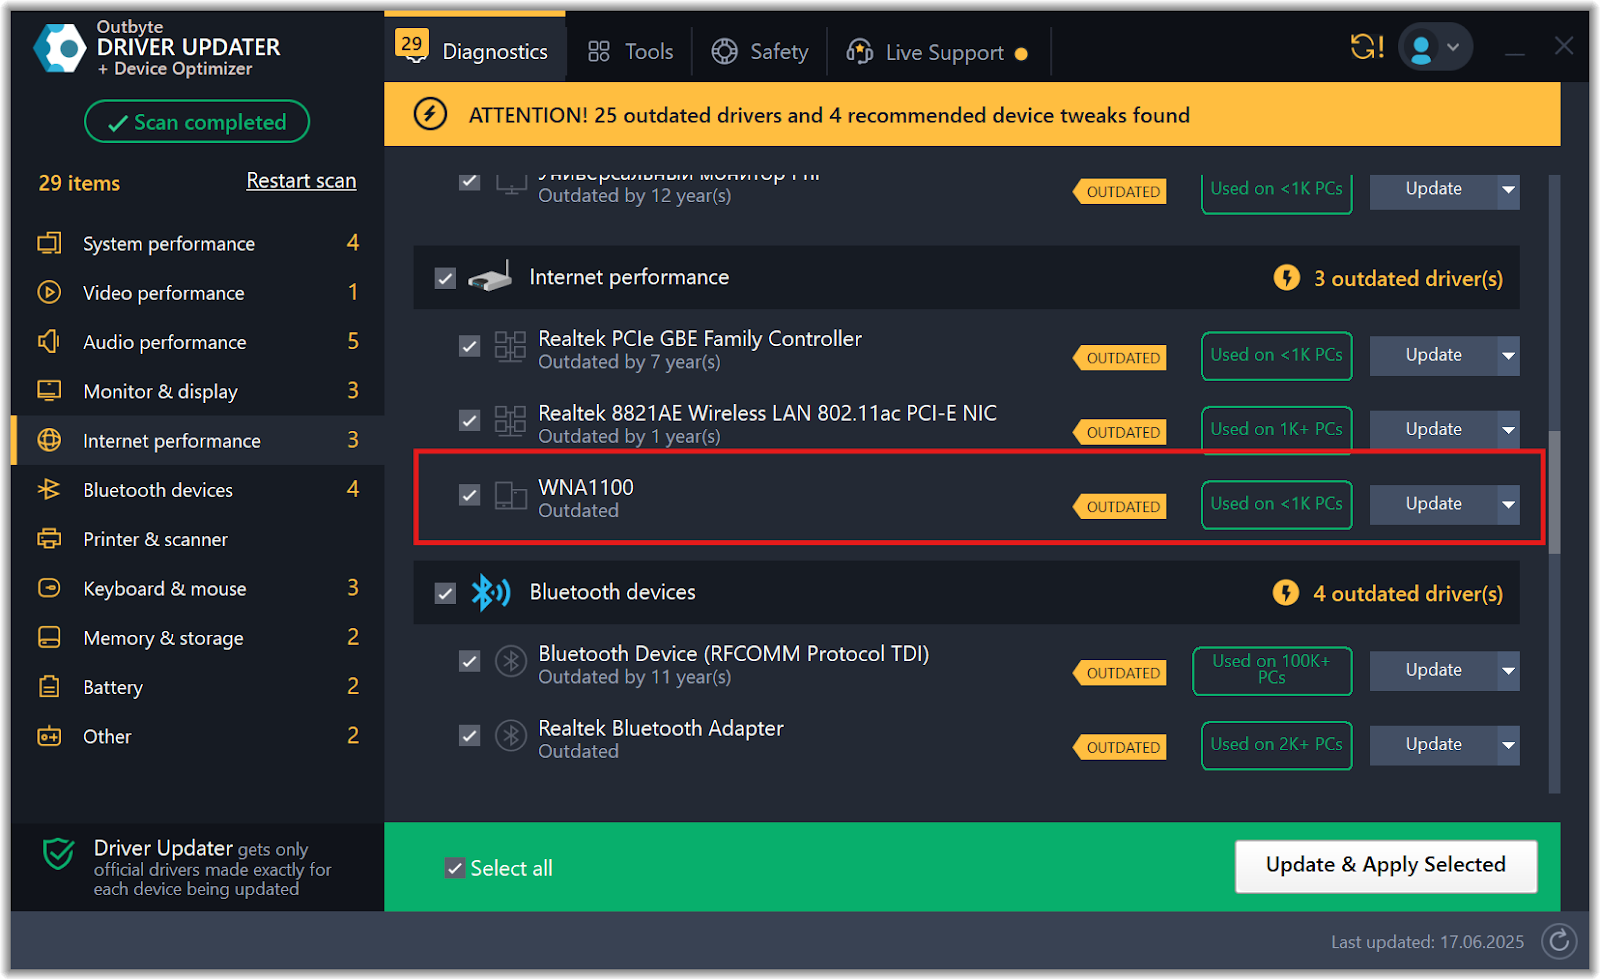Open Update dropdown arrow for Bluetooth RFCOMM device
The height and width of the screenshot is (979, 1600).
1508,670
